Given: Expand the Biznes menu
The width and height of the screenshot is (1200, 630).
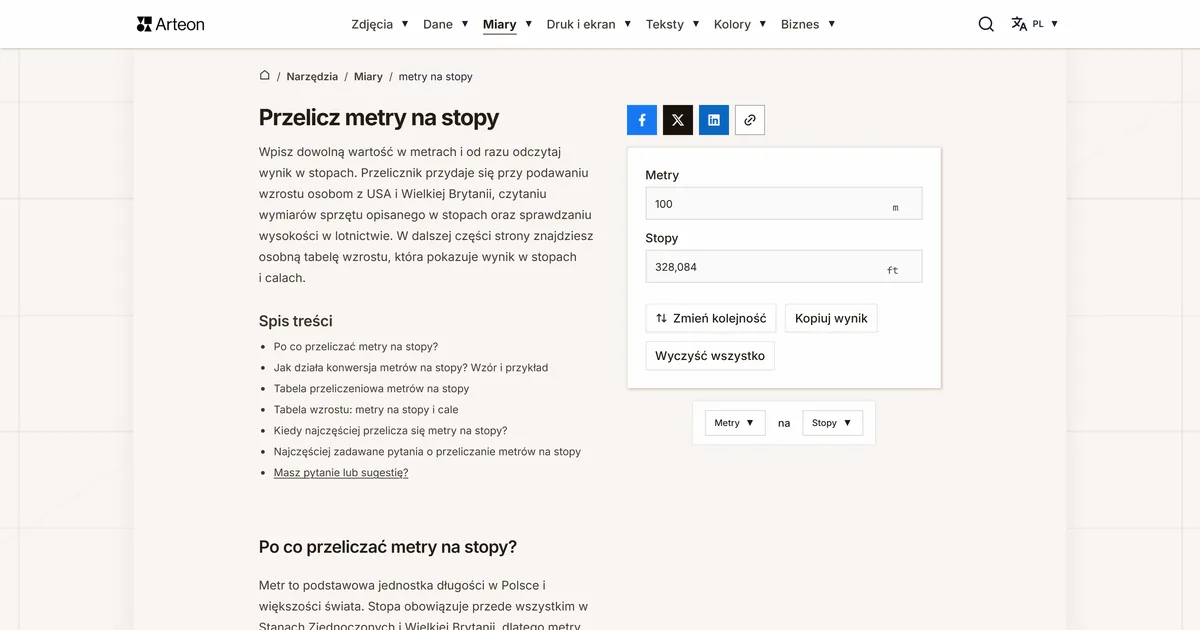Looking at the screenshot, I should click(x=808, y=24).
